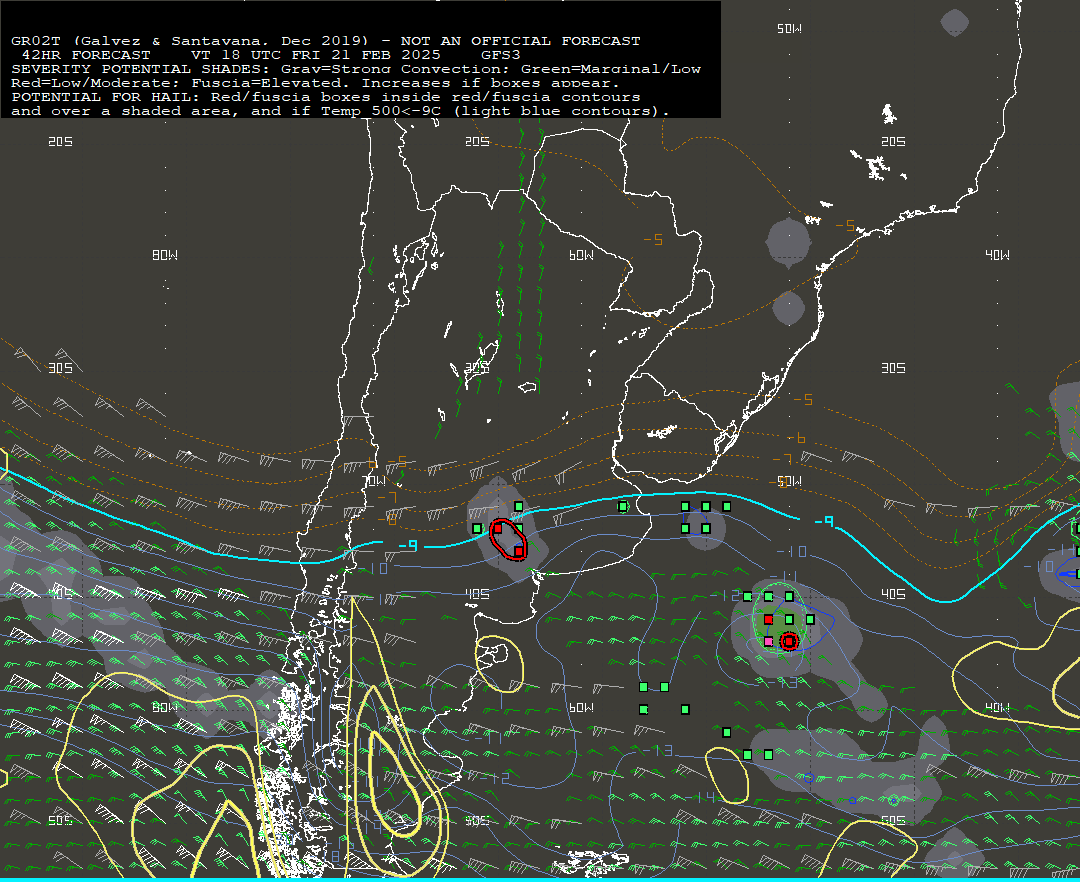Click yellow contour circling Valdés Peninsula
The height and width of the screenshot is (882, 1080).
(499, 664)
